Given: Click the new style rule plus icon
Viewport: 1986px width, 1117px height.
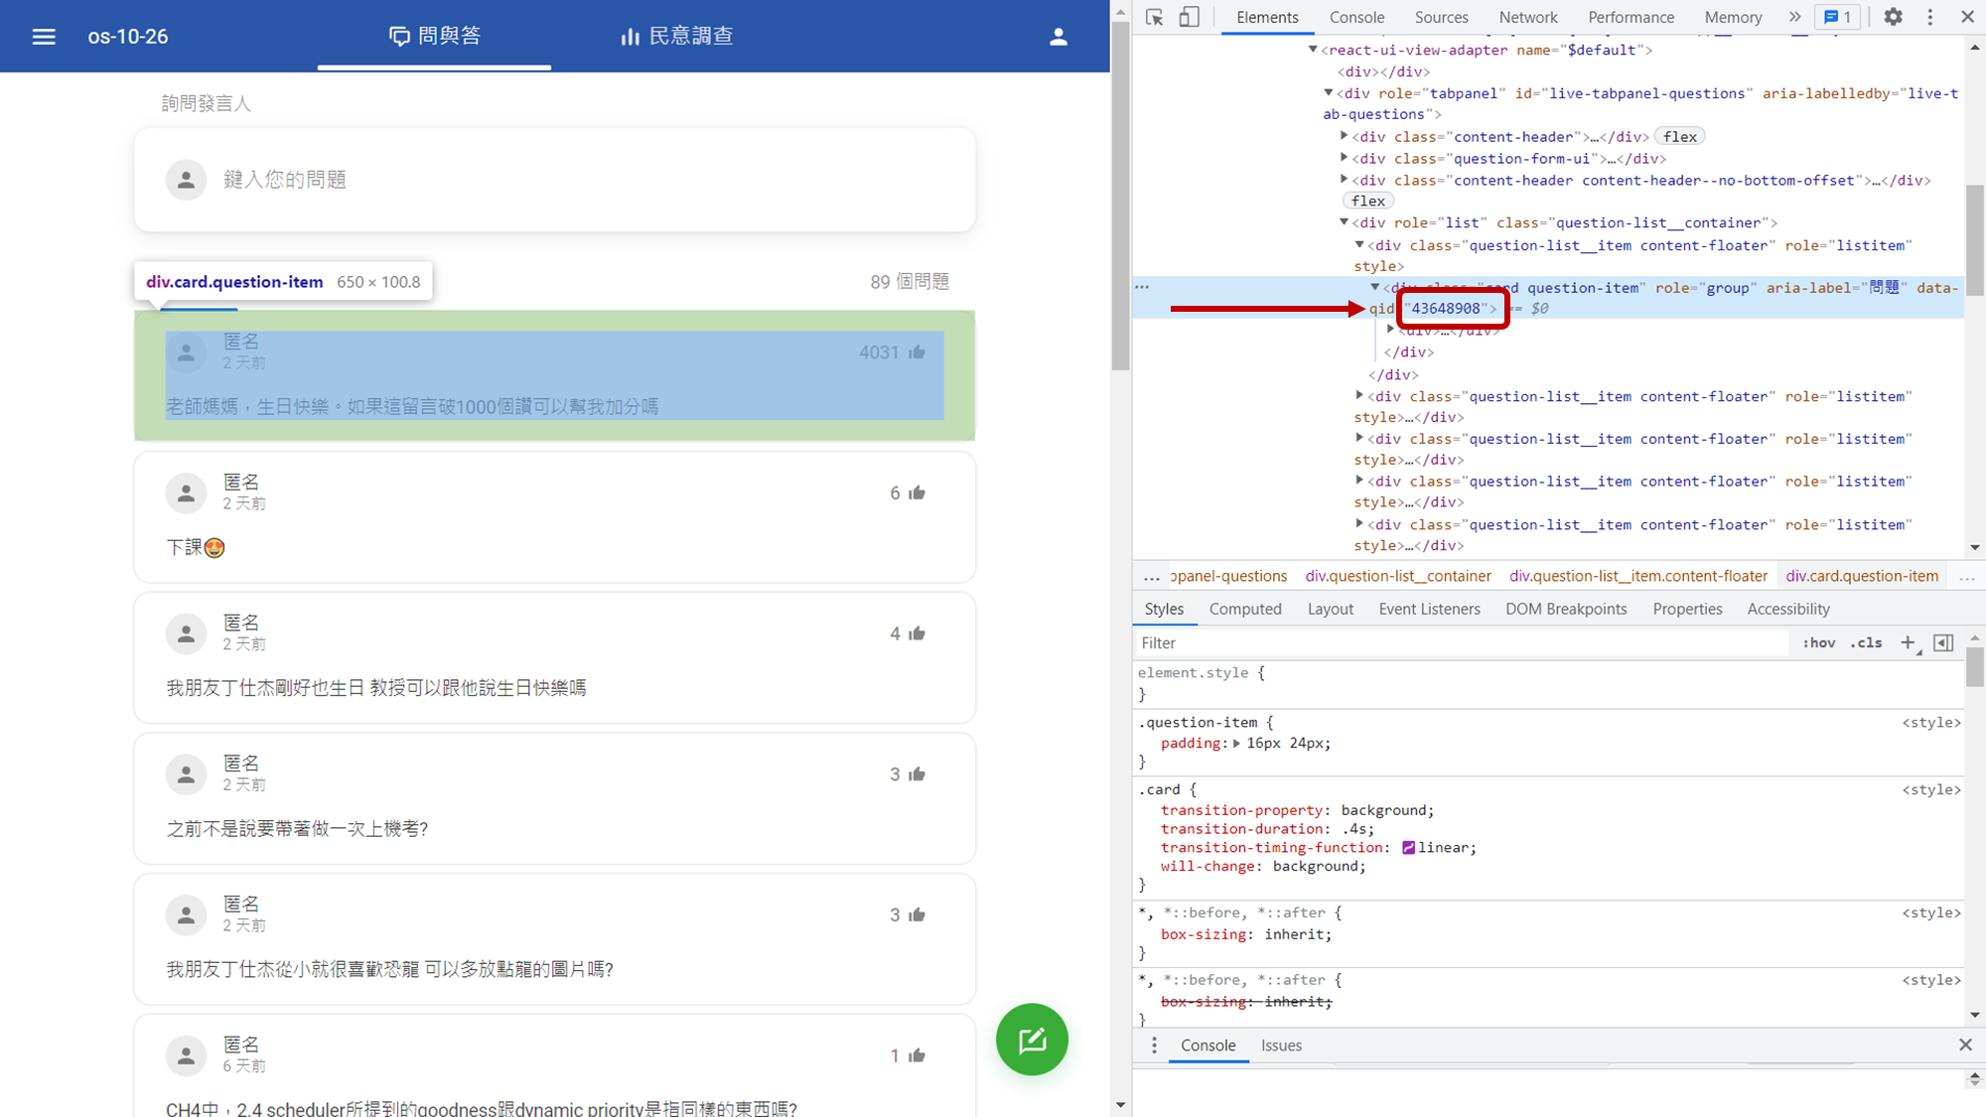Looking at the screenshot, I should click(1908, 643).
